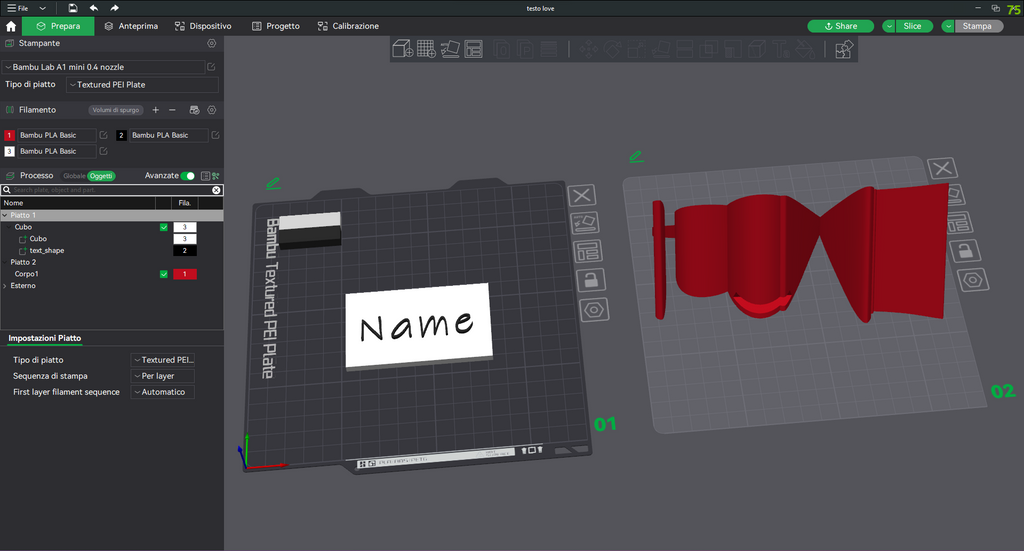The image size is (1024, 551).
Task: Click the Arrange all objects toolbar icon
Action: [473, 49]
